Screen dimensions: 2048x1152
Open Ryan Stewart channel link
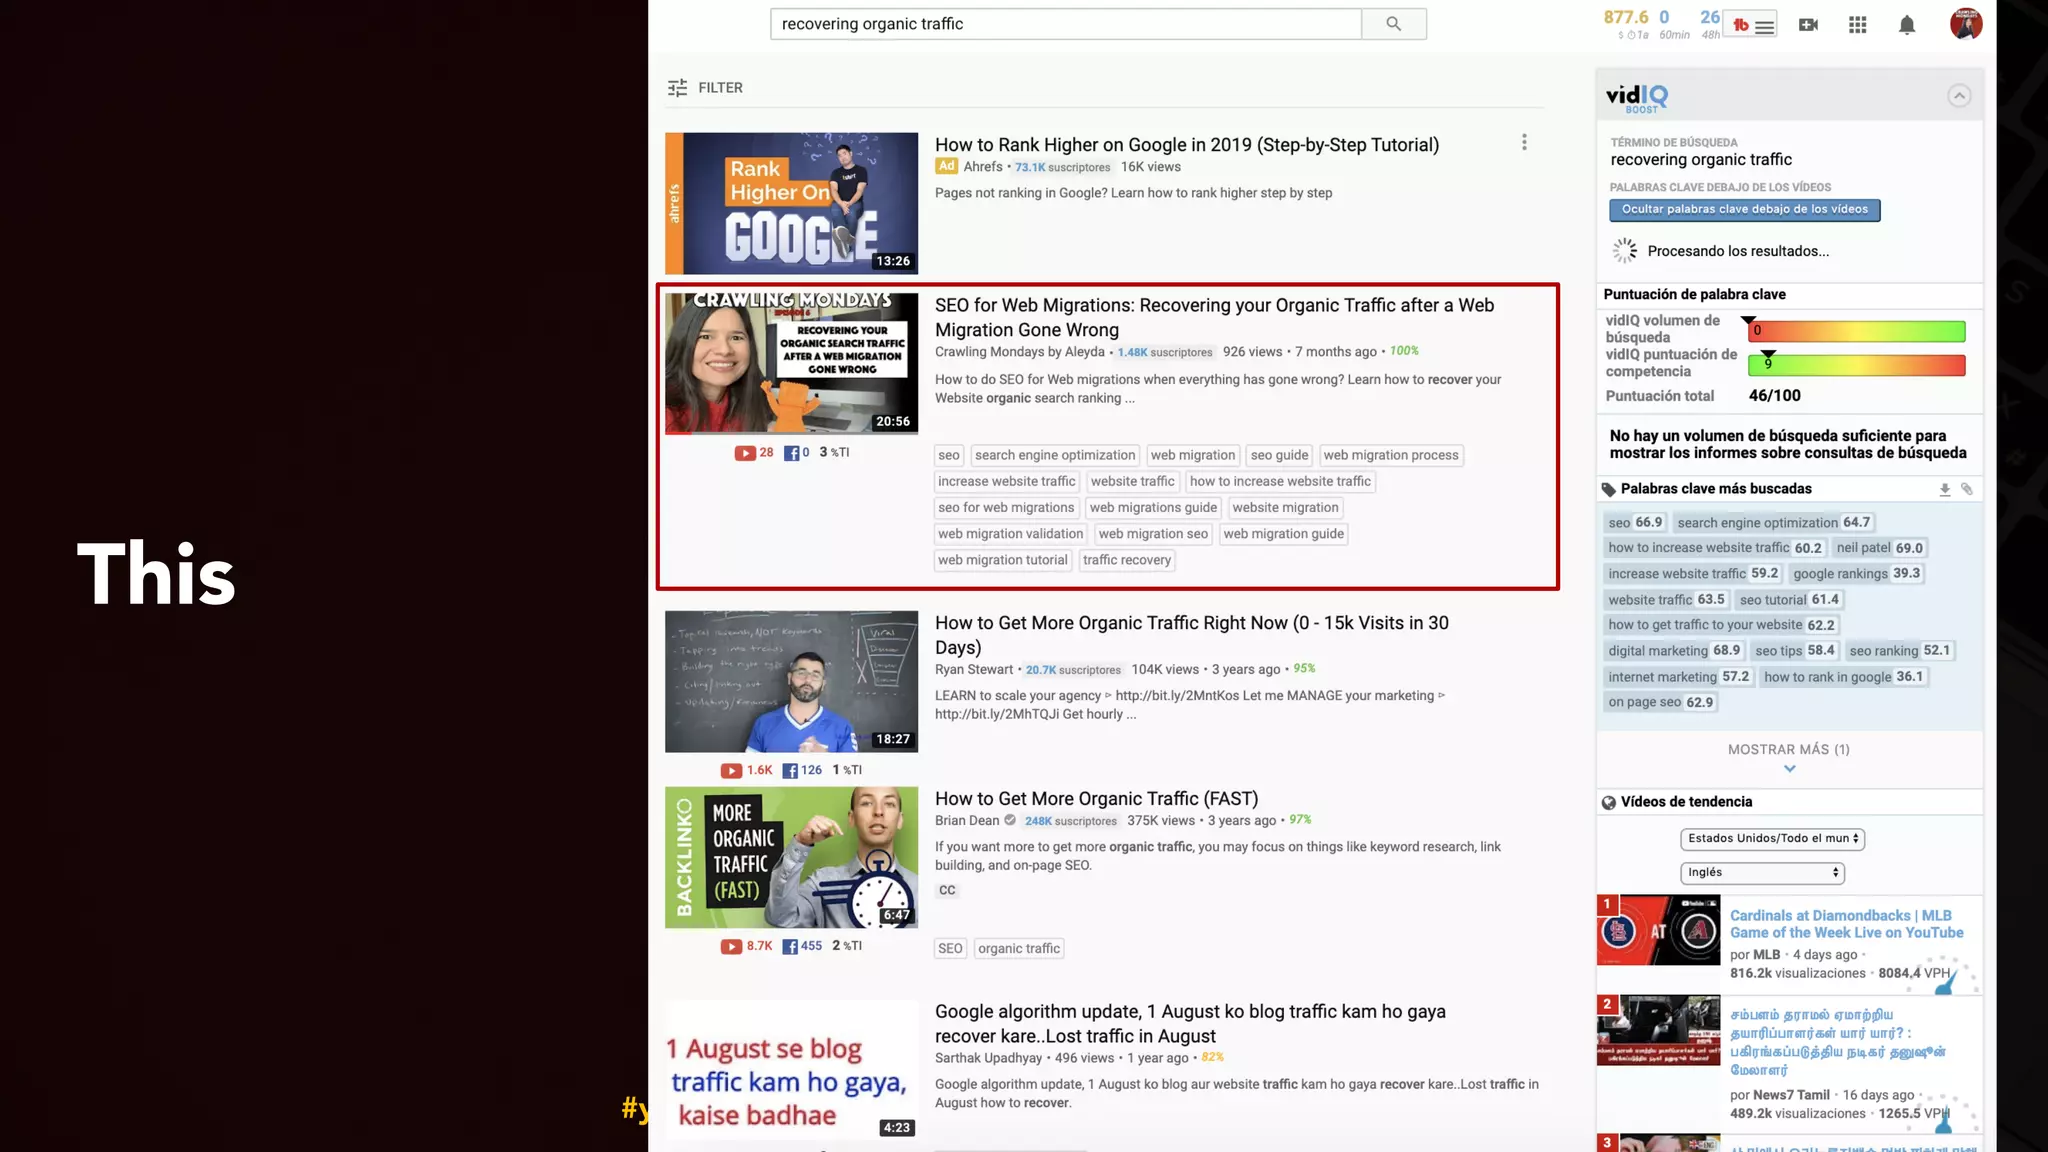click(x=974, y=670)
